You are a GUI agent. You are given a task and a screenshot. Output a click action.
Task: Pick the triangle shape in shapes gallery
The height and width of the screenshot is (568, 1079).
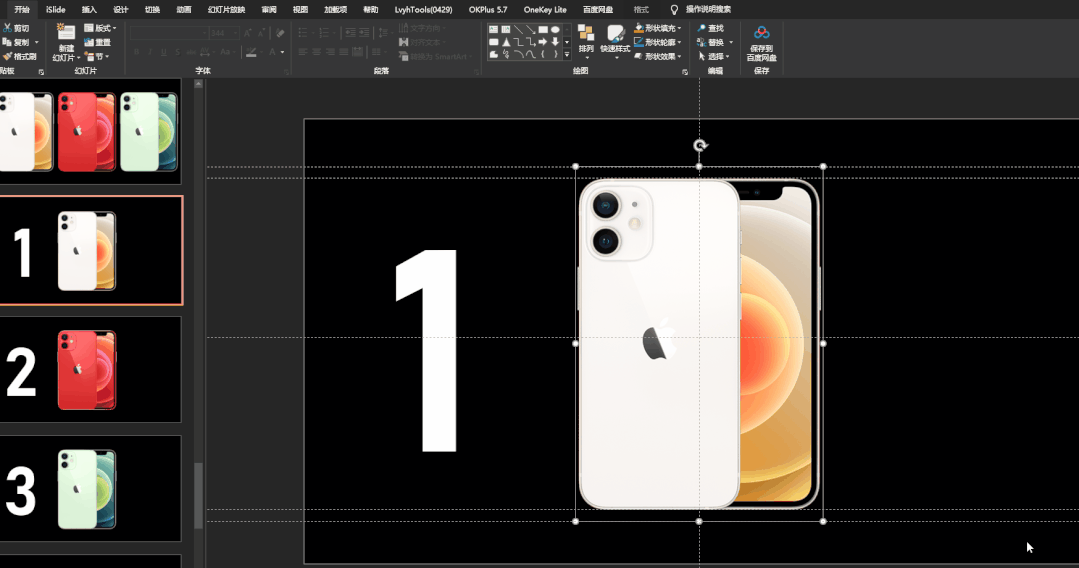pyautogui.click(x=506, y=42)
